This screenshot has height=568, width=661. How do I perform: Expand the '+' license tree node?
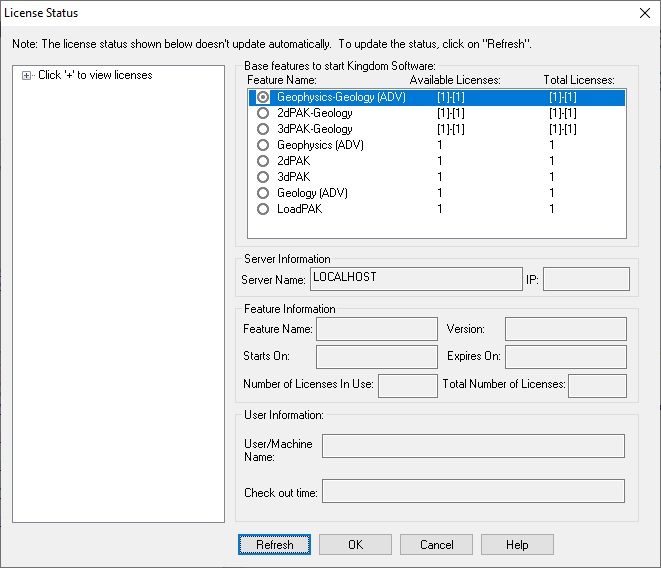click(x=27, y=75)
